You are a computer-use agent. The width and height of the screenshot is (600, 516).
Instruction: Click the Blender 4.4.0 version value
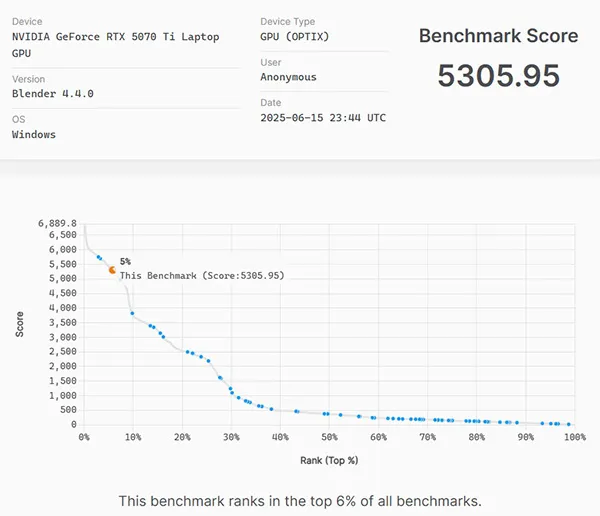(x=55, y=95)
